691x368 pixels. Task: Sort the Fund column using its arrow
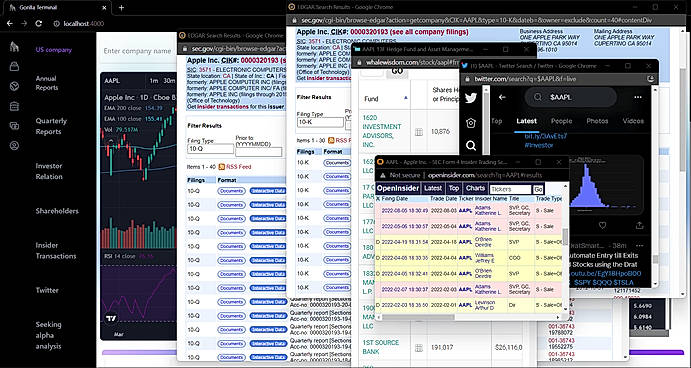pyautogui.click(x=406, y=98)
